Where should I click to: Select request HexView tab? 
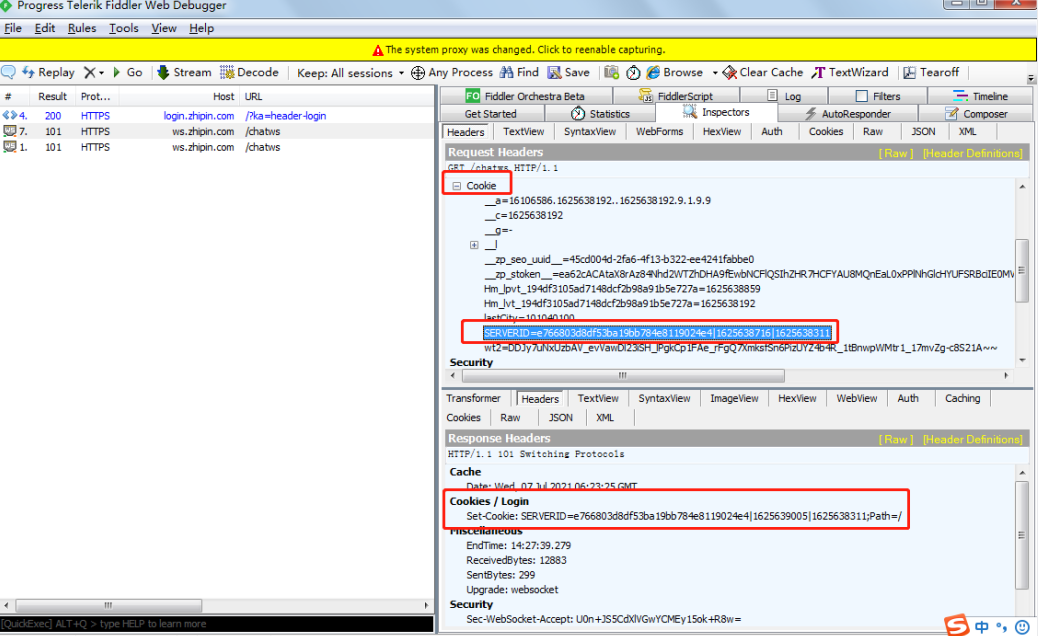[x=722, y=132]
